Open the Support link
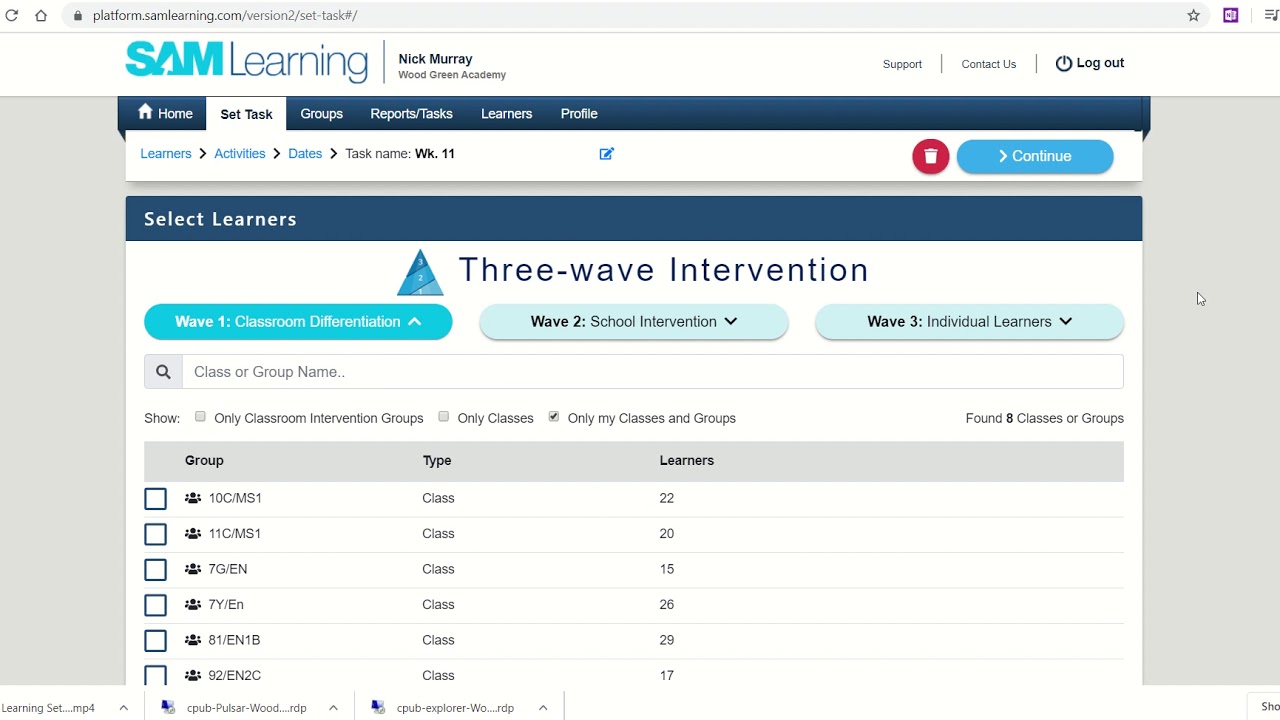 (x=902, y=64)
